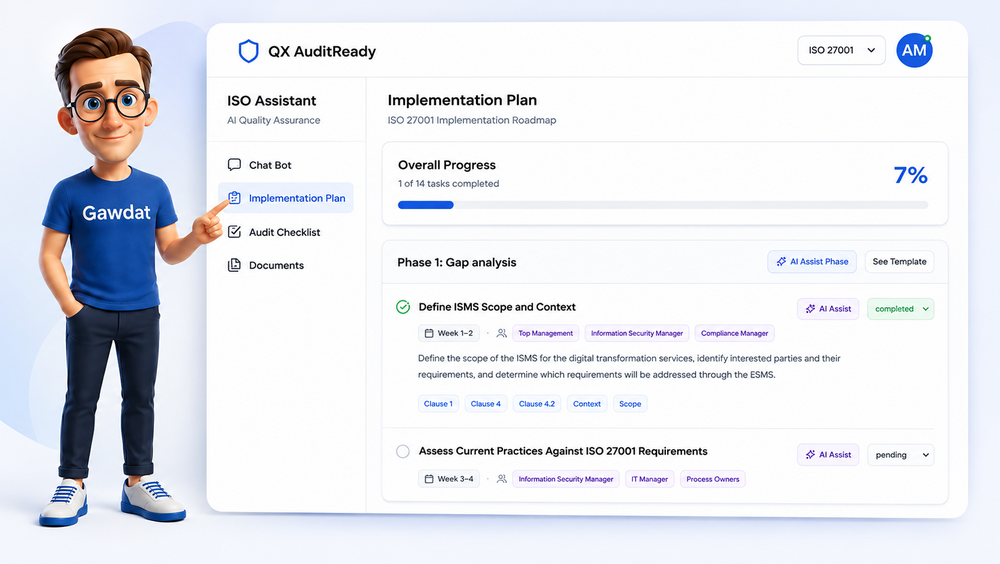Viewport: 1000px width, 564px height.
Task: Click the sparkle icon in AI Assist Phase
Action: 781,262
